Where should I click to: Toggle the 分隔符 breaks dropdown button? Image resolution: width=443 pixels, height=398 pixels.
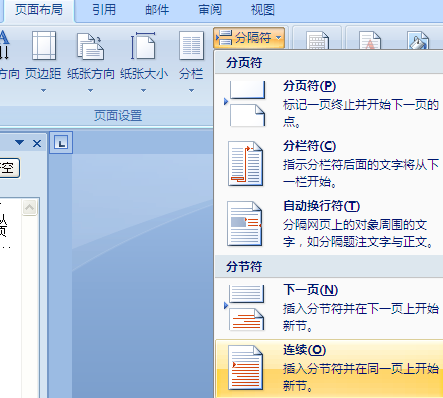point(249,38)
